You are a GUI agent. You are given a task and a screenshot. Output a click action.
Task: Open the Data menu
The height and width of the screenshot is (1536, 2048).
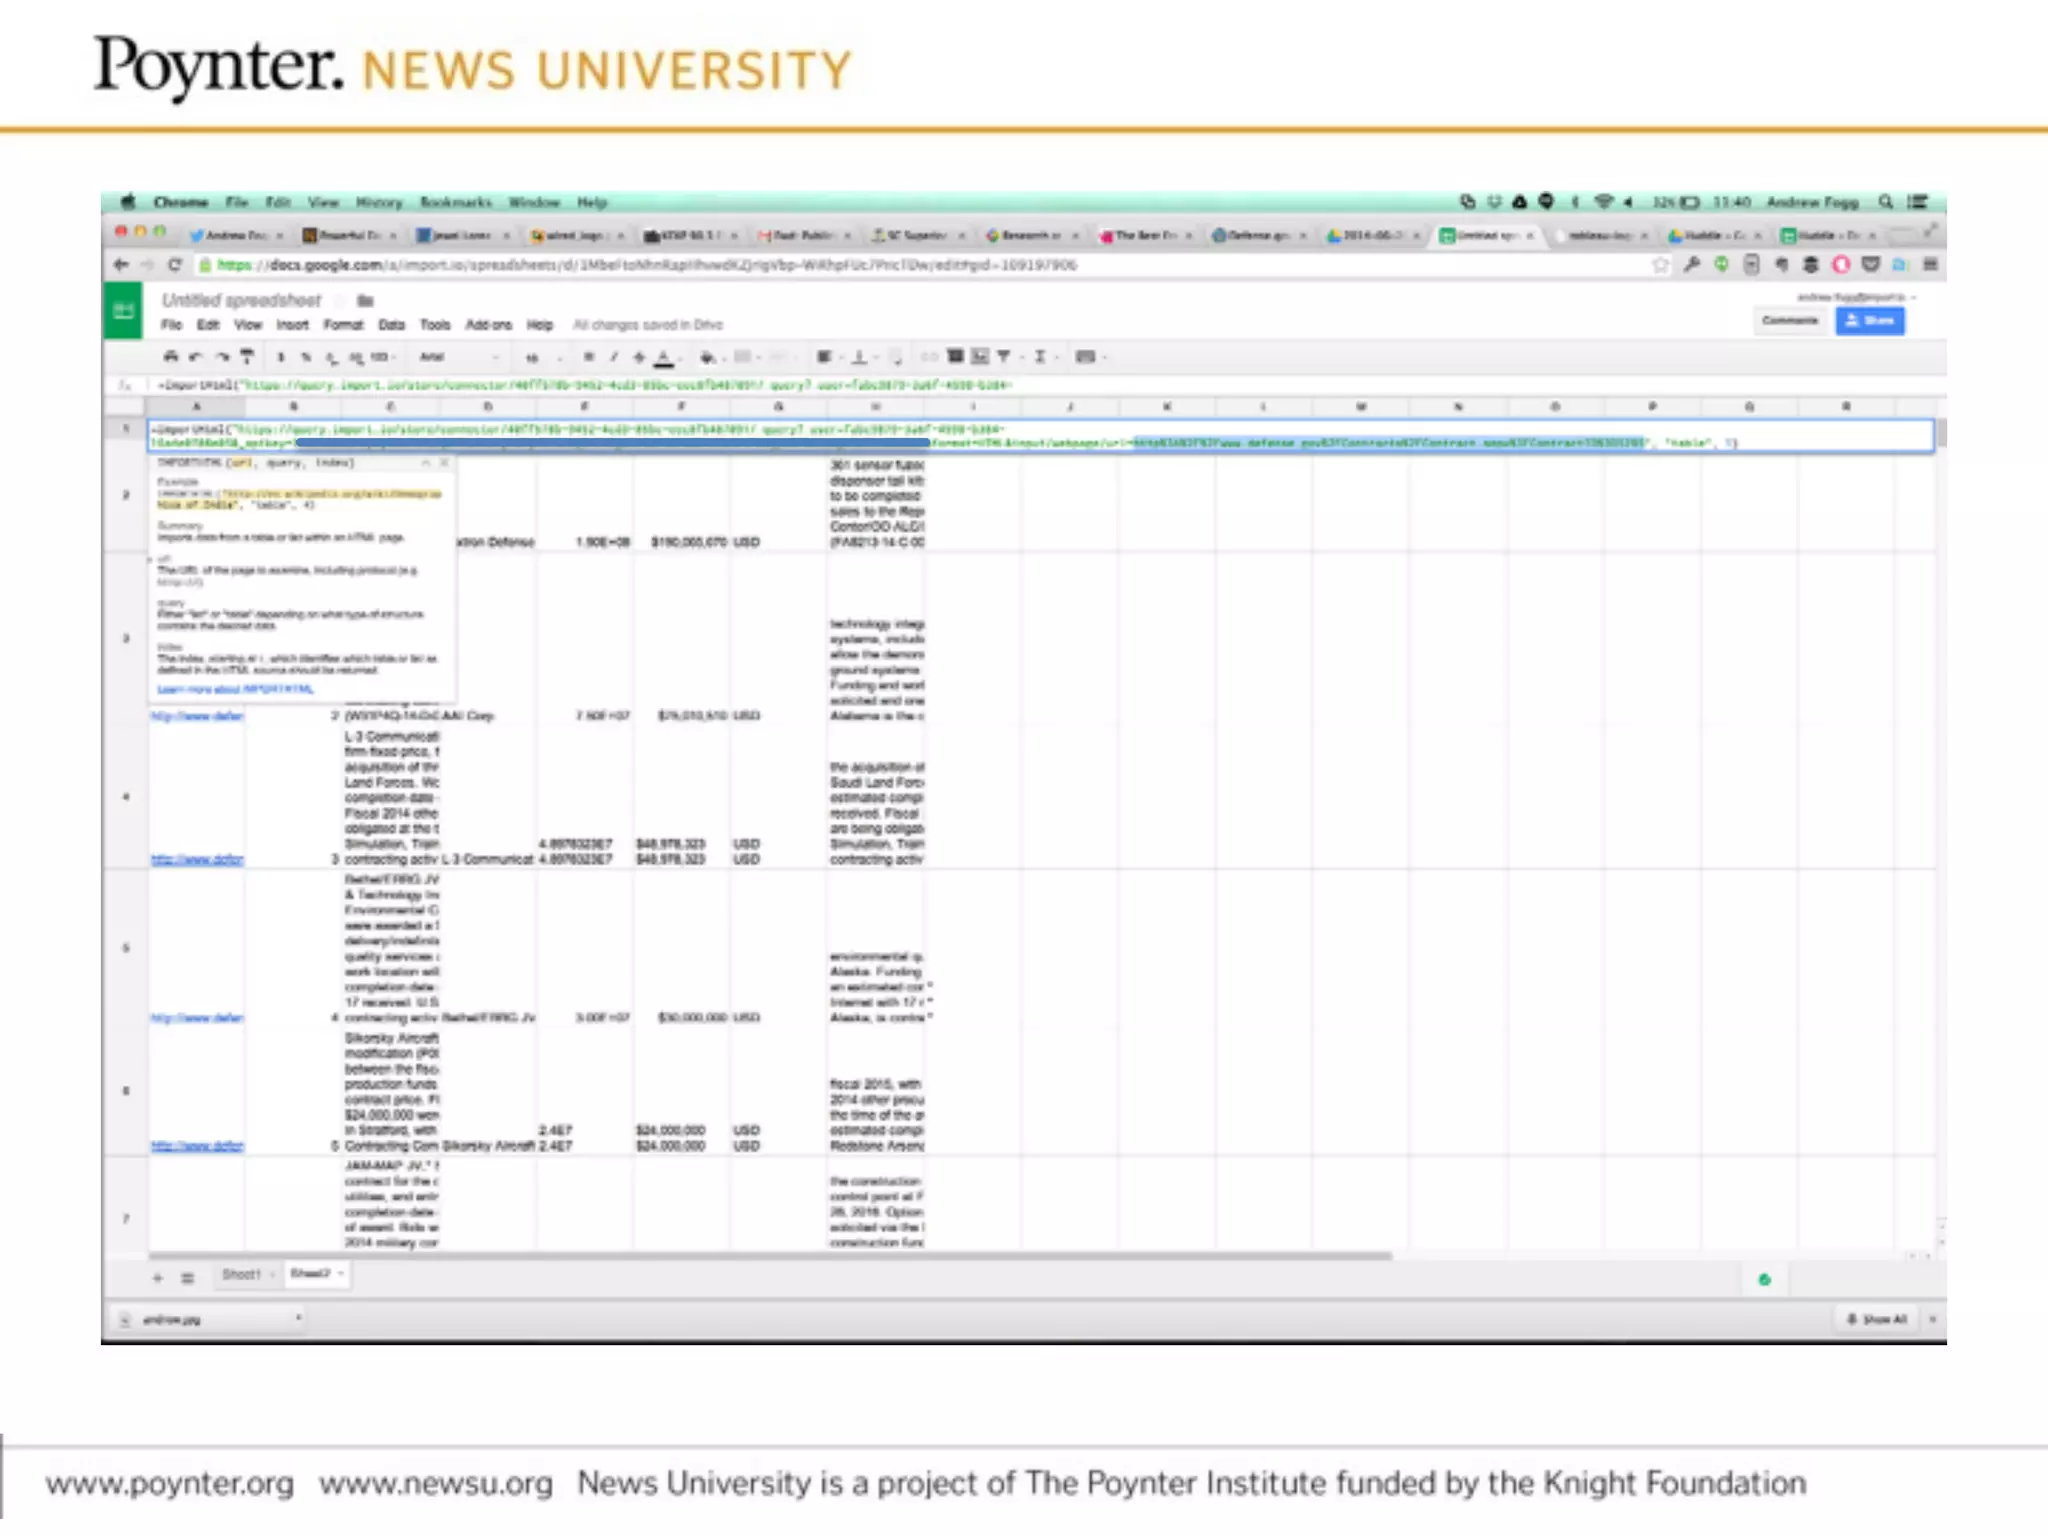[391, 325]
